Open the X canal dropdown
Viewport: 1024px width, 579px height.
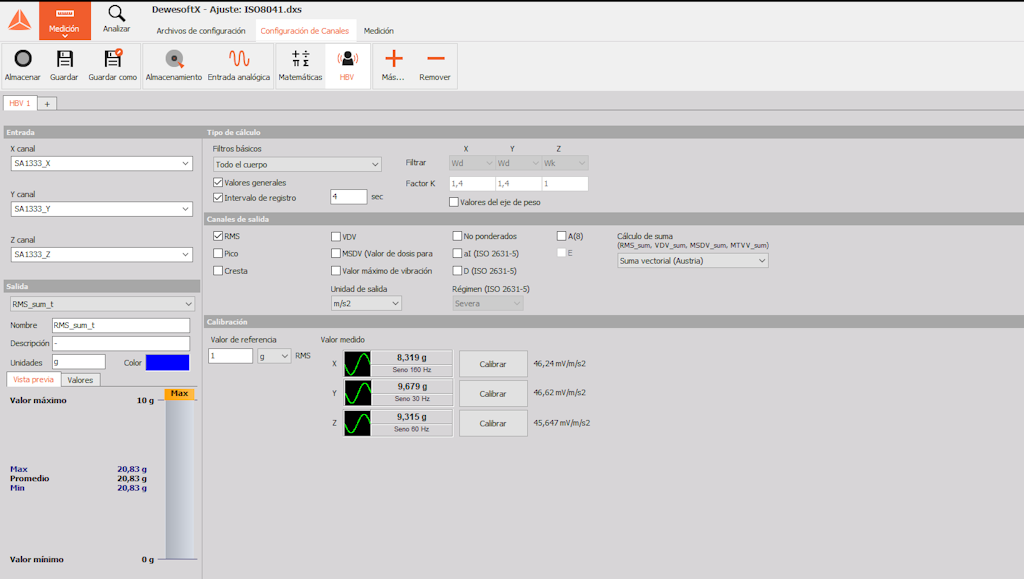(102, 163)
